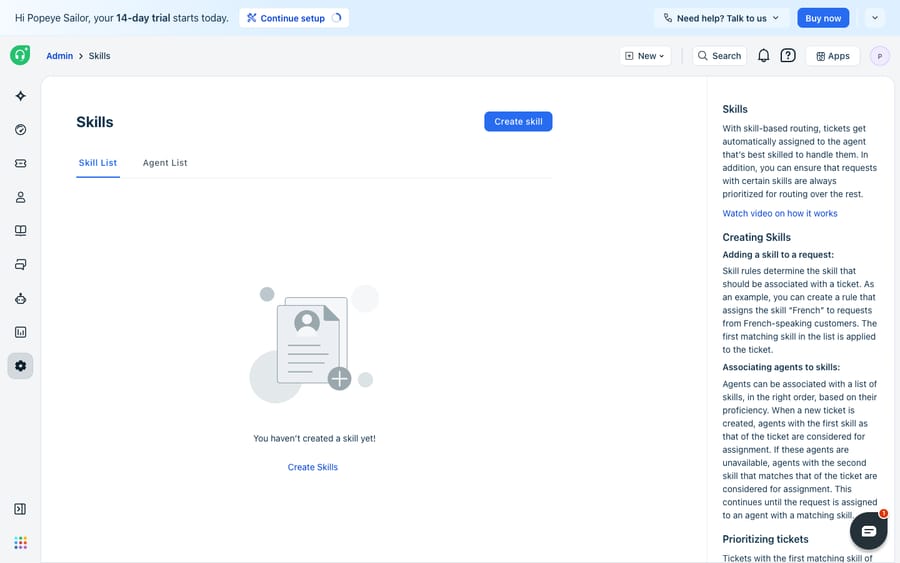Click the Prioritizing tickets heading
The width and height of the screenshot is (900, 563).
point(765,539)
